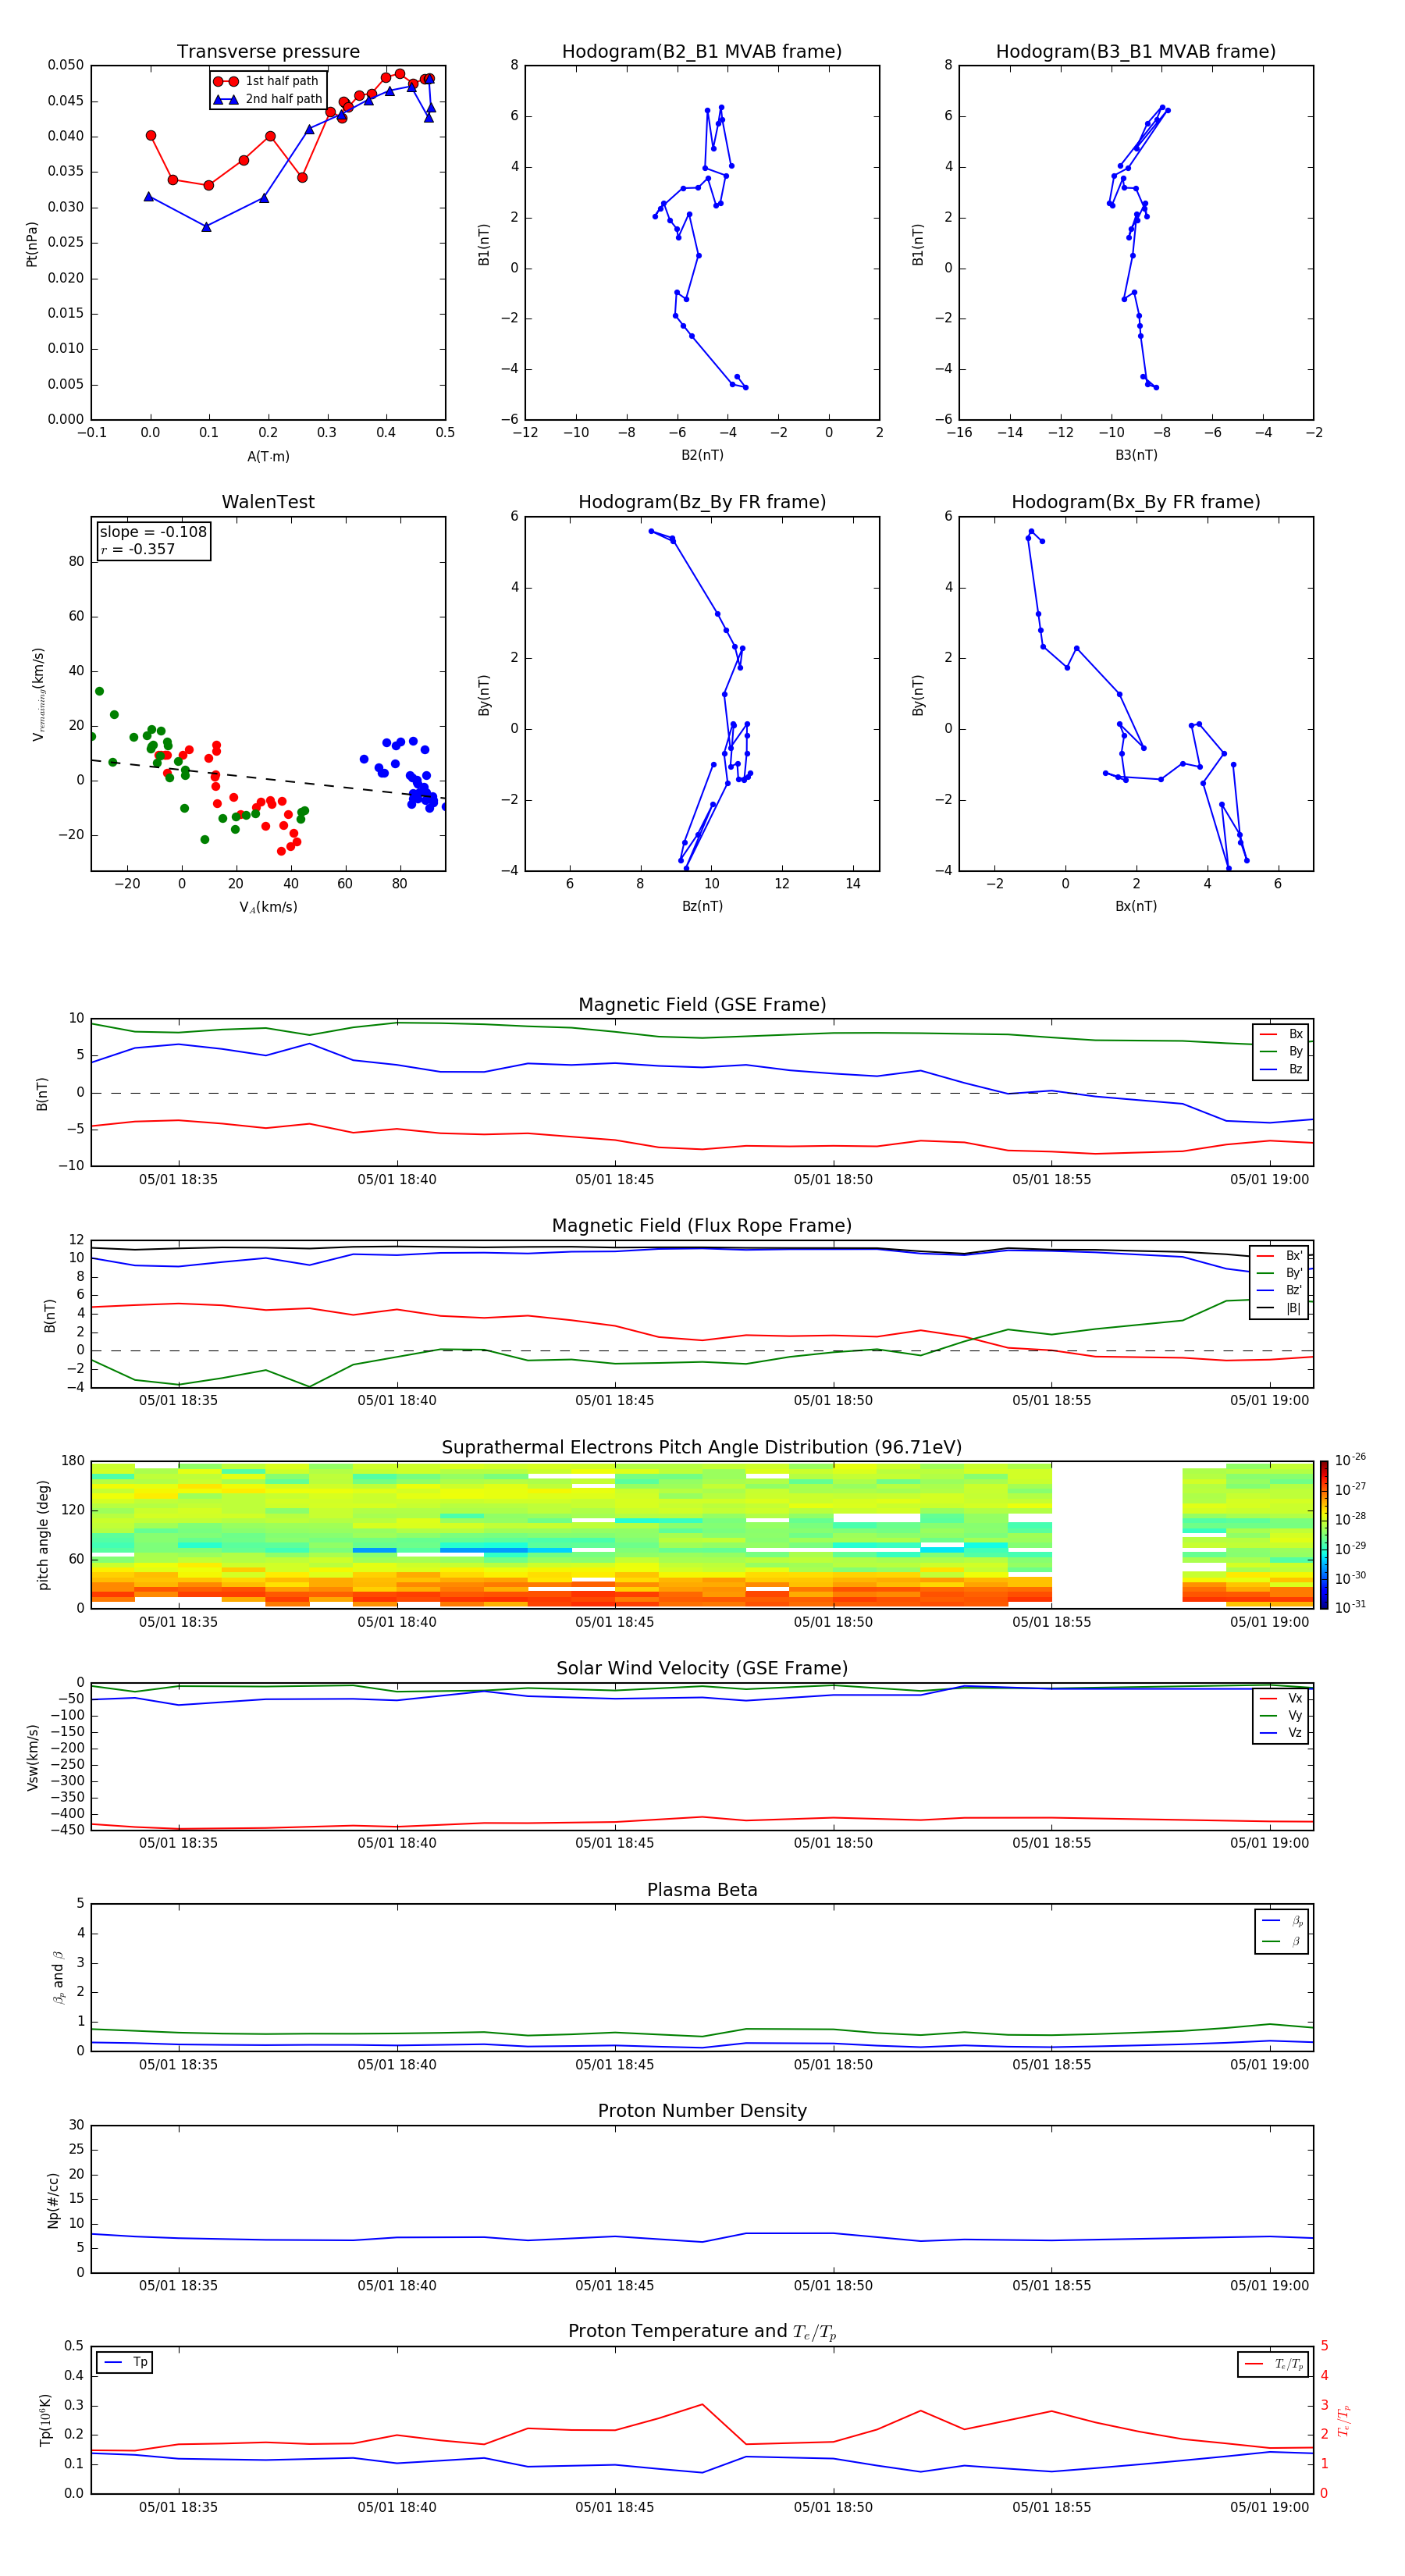Click the '10^-26' colorbar tick label
1405x2576 pixels.
pos(1350,1460)
